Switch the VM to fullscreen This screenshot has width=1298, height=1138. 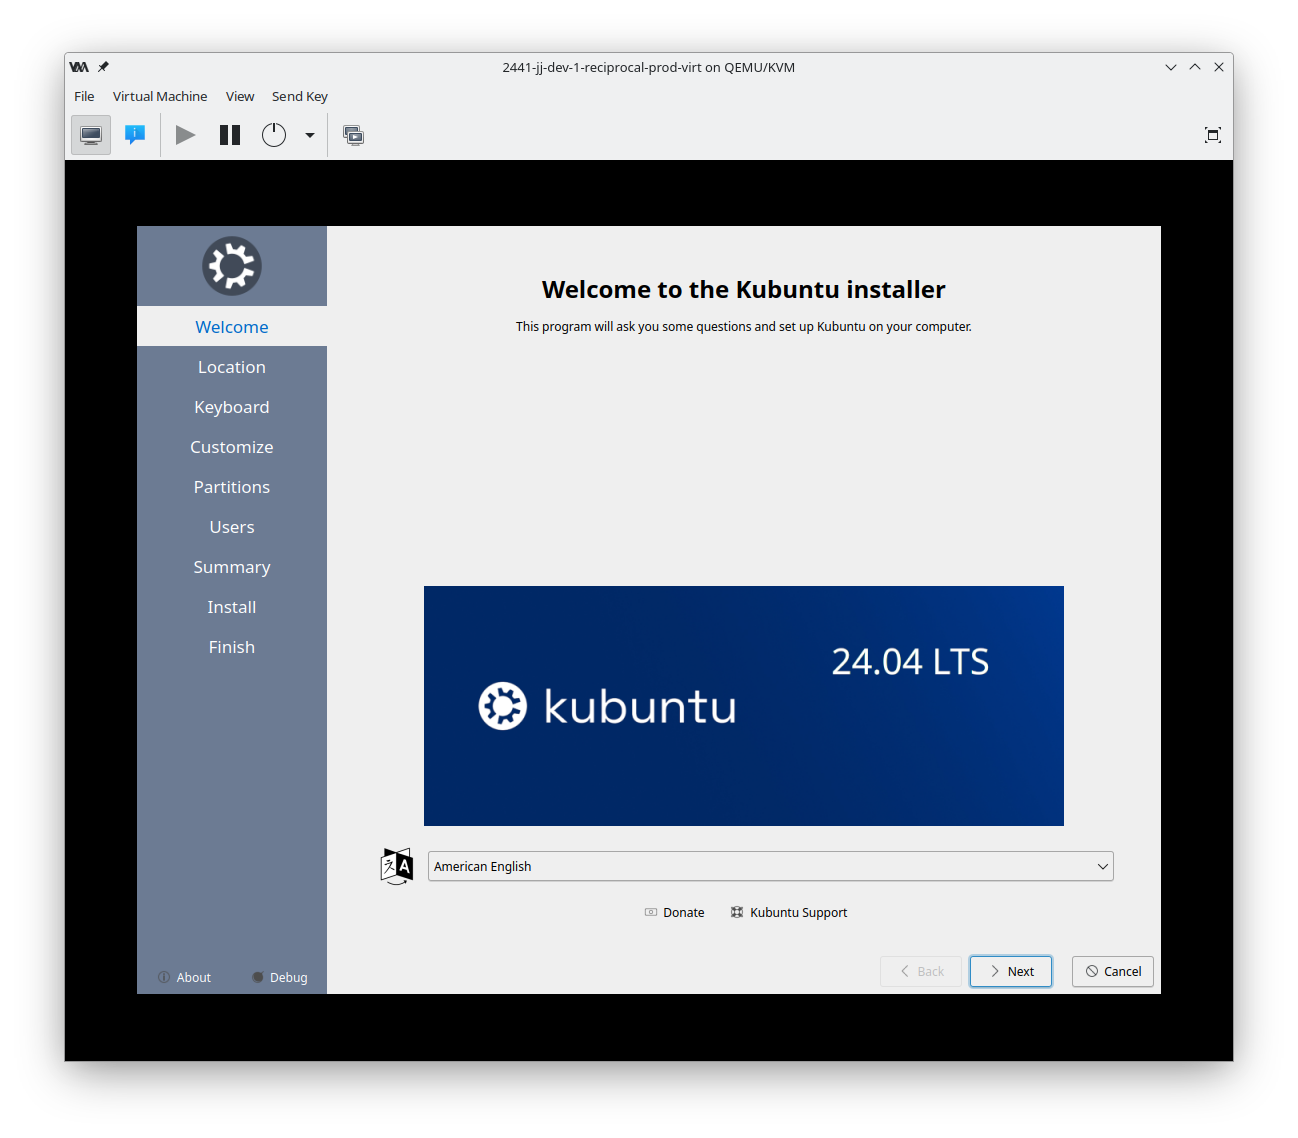click(1213, 135)
